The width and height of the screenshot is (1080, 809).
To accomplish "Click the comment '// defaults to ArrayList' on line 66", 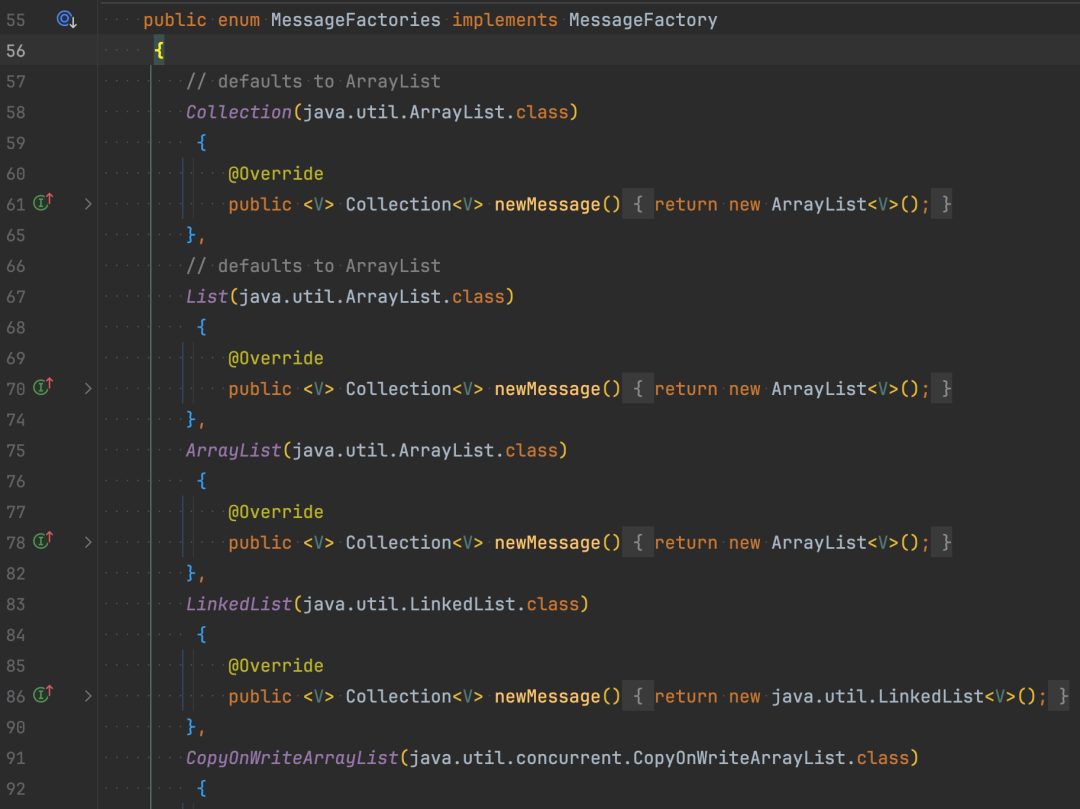I will click(x=313, y=266).
